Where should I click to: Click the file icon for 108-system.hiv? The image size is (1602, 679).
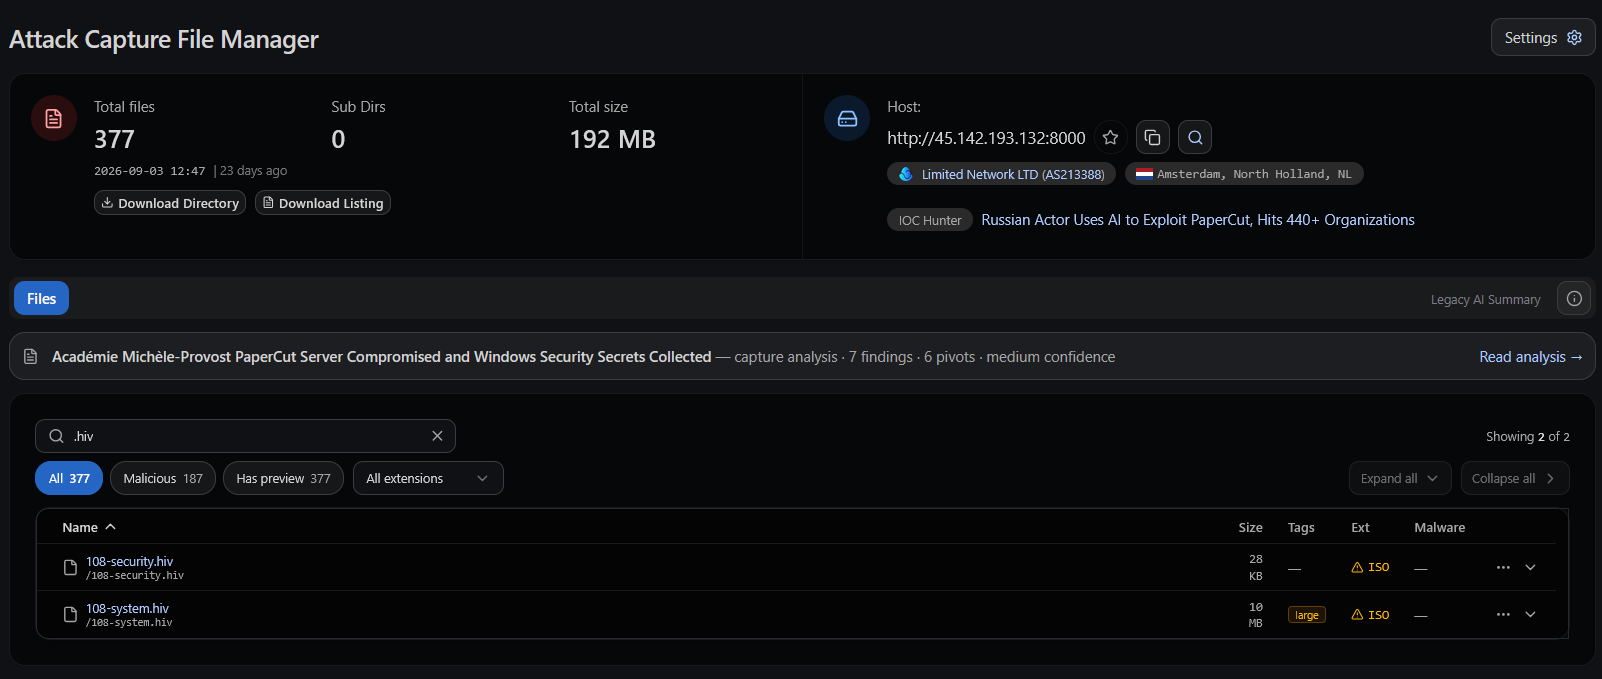(x=70, y=614)
